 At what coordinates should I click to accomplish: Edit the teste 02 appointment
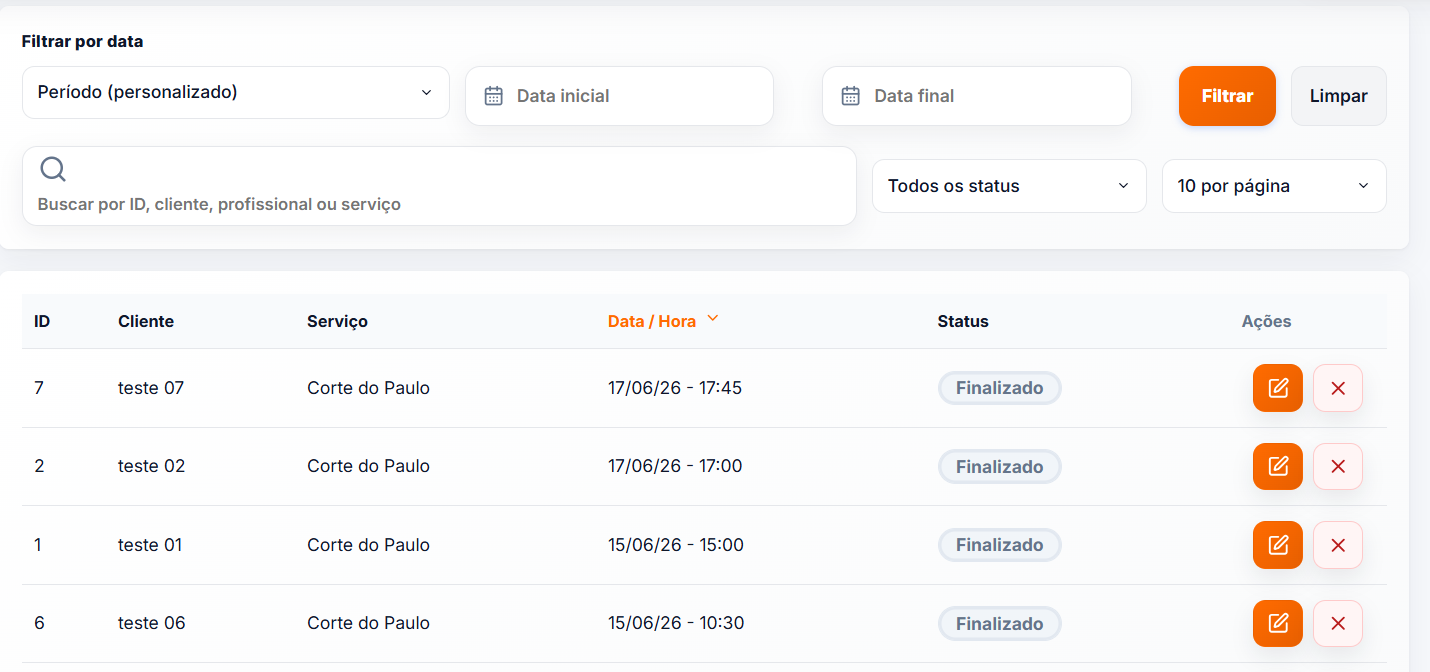[x=1278, y=466]
